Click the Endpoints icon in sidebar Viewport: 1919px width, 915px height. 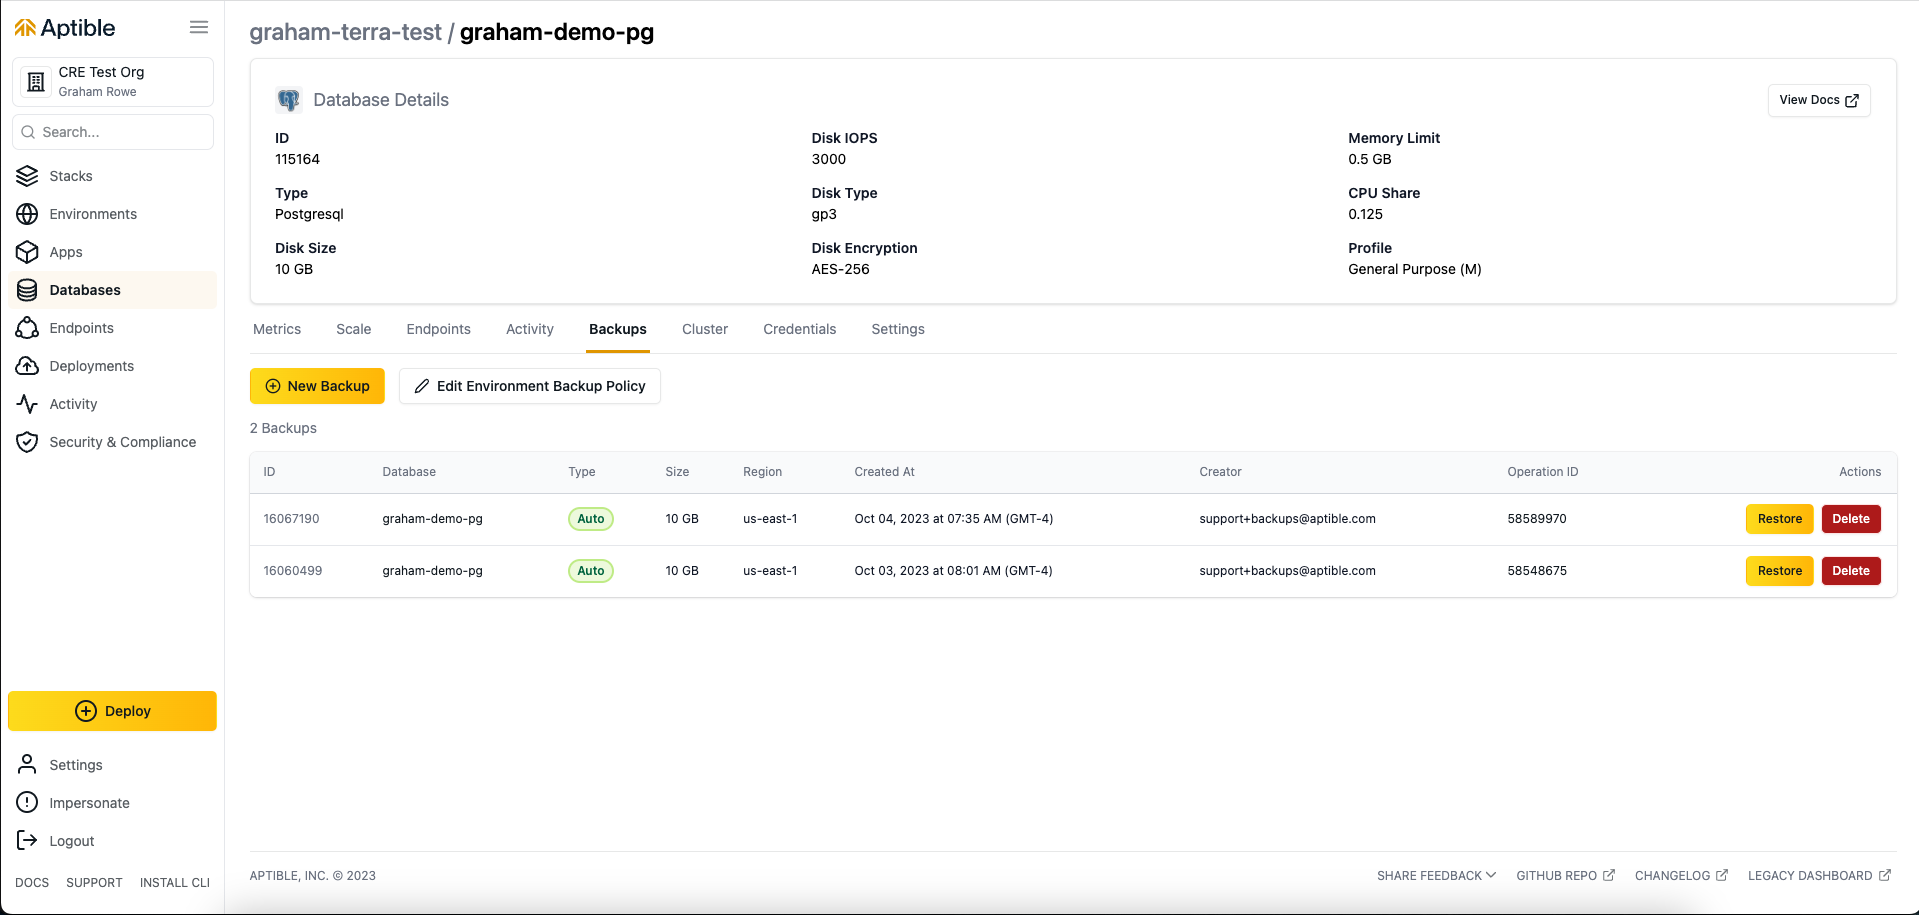click(x=27, y=328)
